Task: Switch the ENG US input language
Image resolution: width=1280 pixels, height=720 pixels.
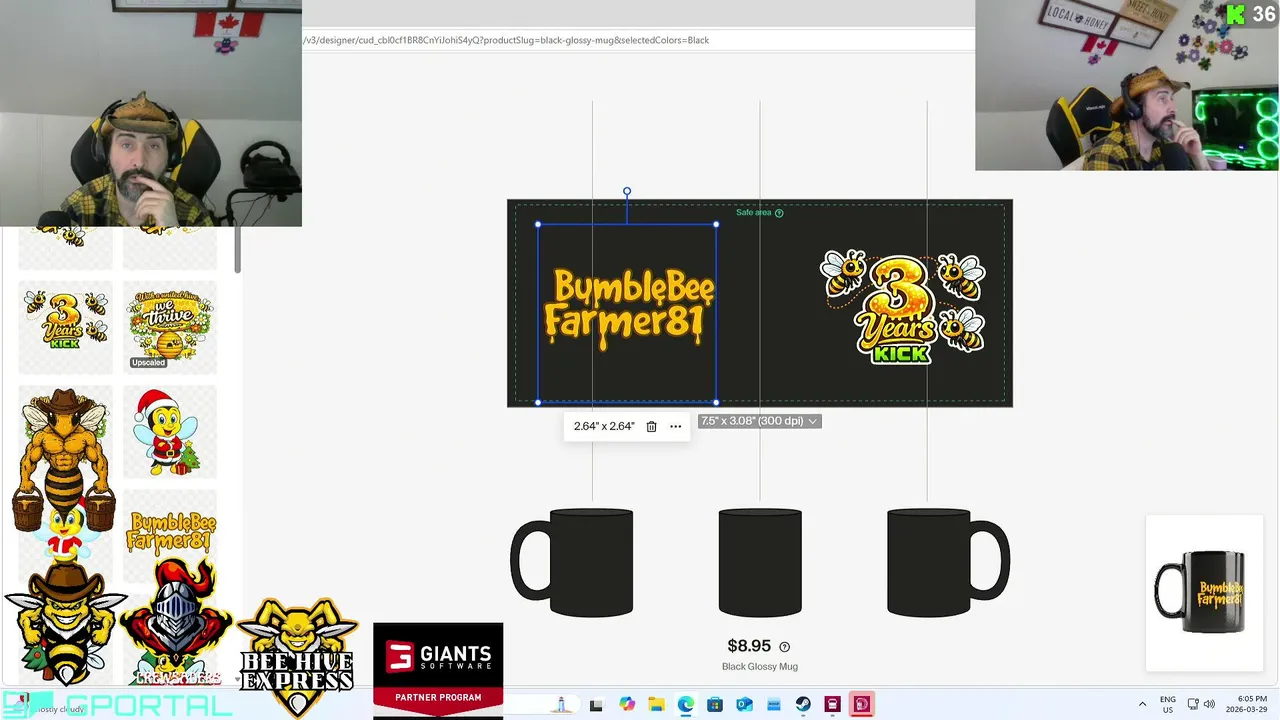Action: [1168, 704]
